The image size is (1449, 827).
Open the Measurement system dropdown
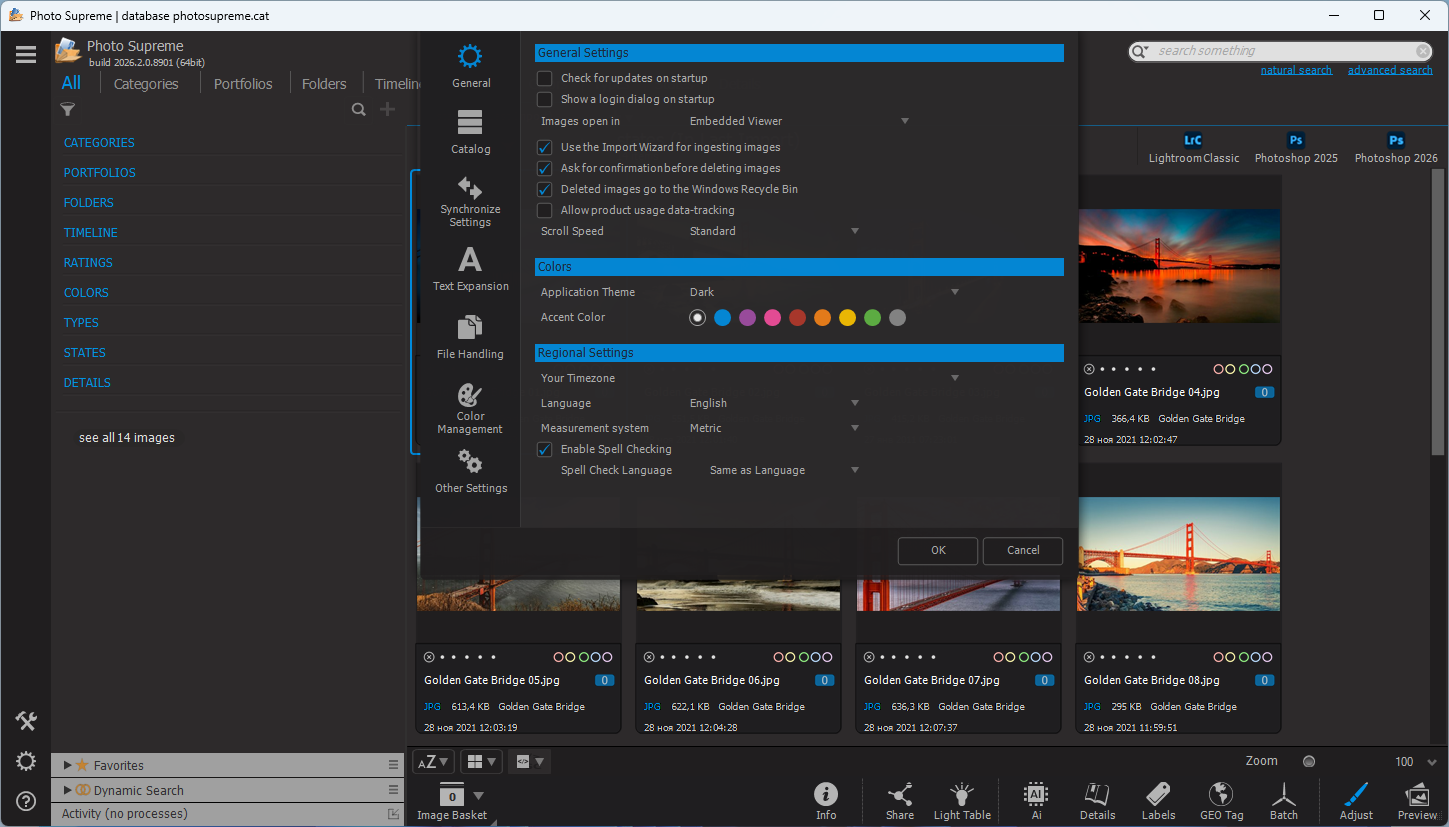click(774, 428)
